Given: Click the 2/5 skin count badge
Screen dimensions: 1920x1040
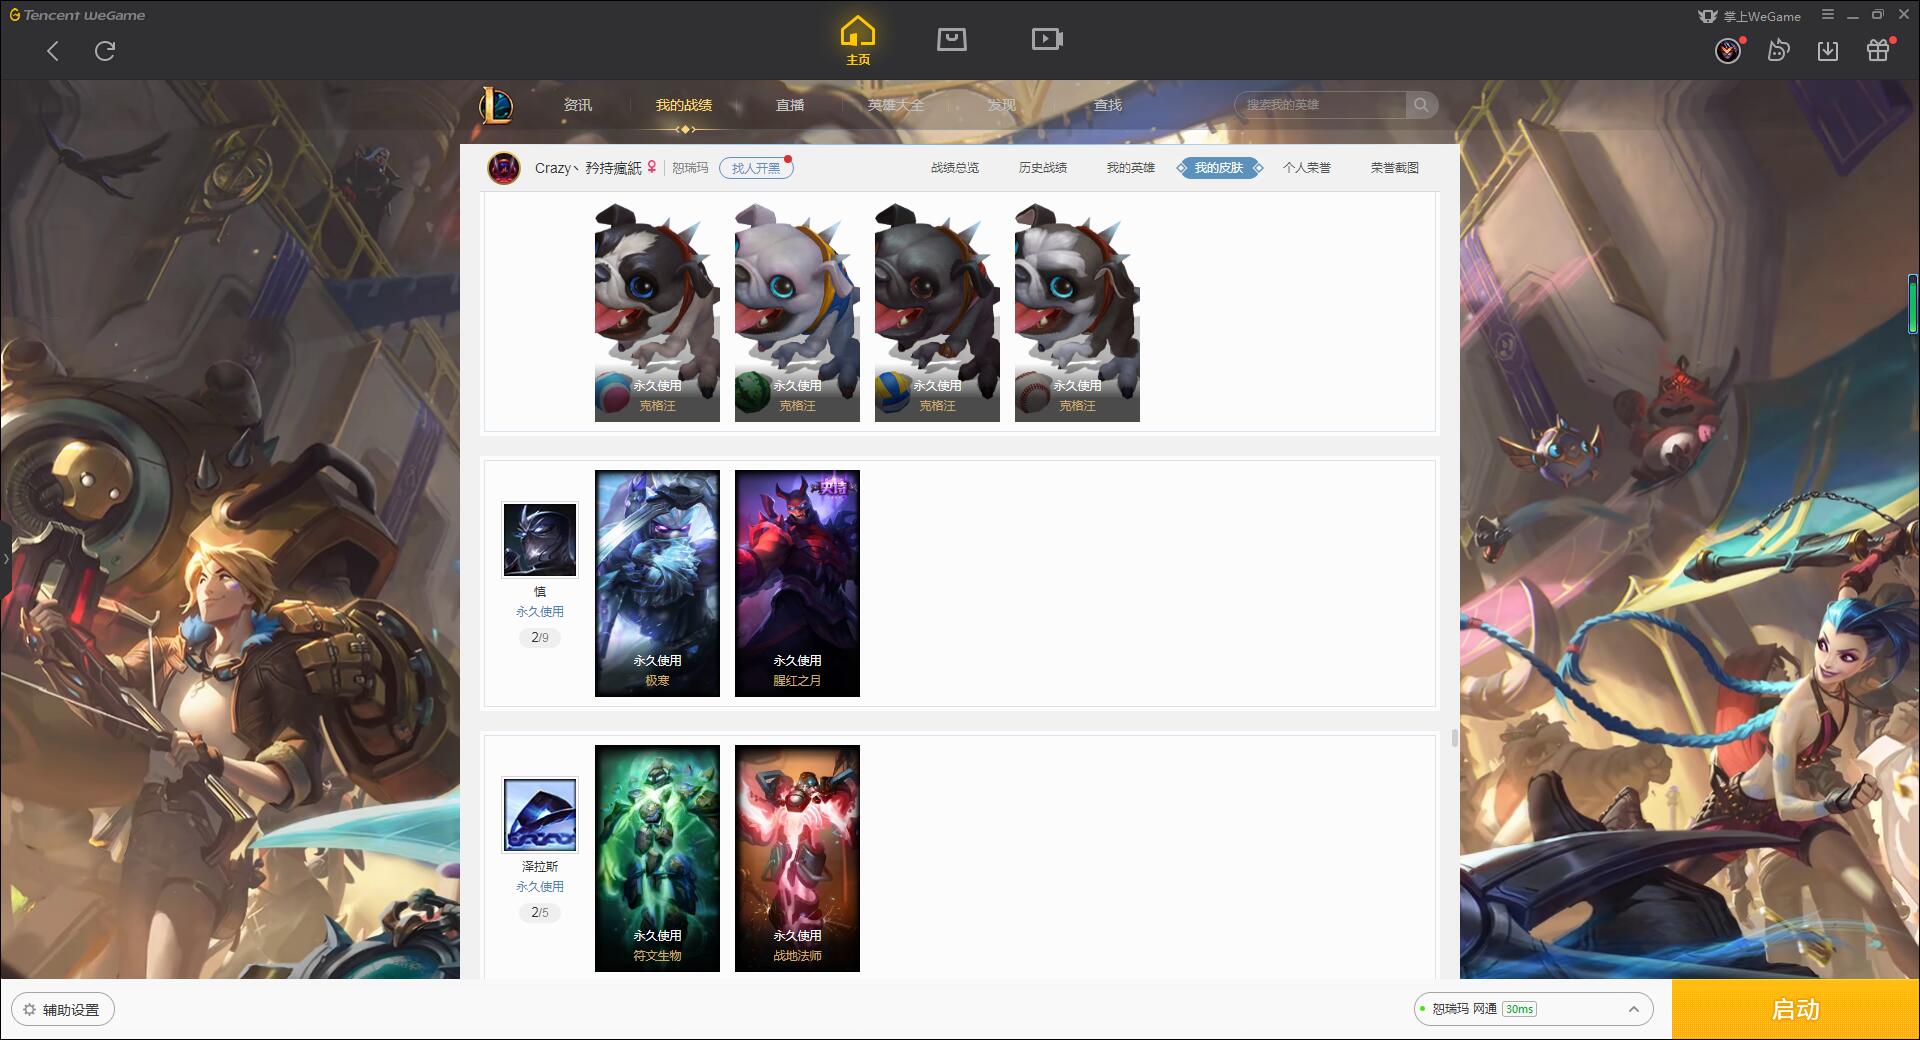Looking at the screenshot, I should pyautogui.click(x=540, y=912).
